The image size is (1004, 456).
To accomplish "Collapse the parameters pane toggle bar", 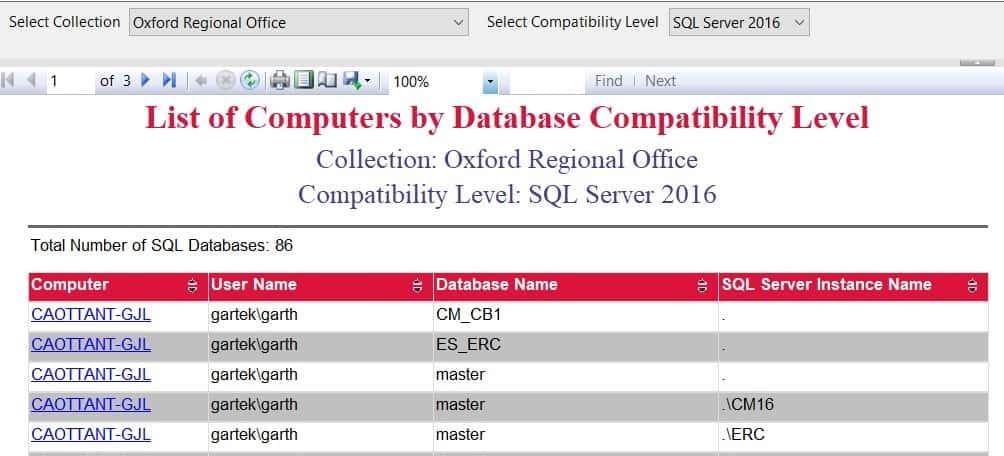I will (x=977, y=63).
